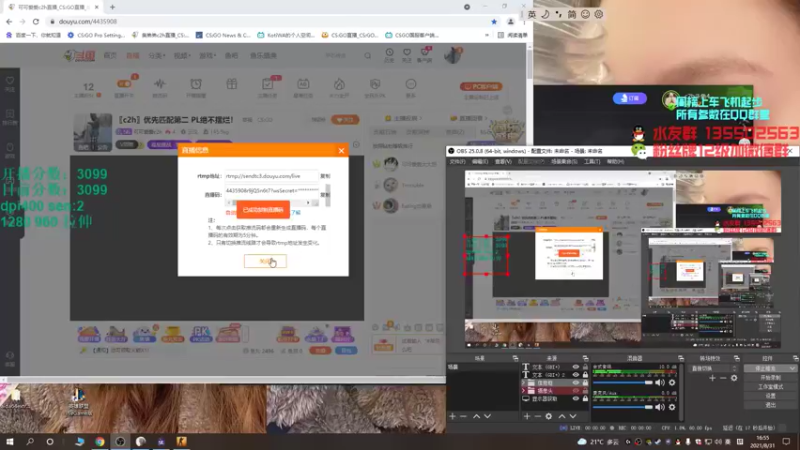Click OBS icon in Windows taskbar
This screenshot has width=800, height=450.
coord(120,441)
